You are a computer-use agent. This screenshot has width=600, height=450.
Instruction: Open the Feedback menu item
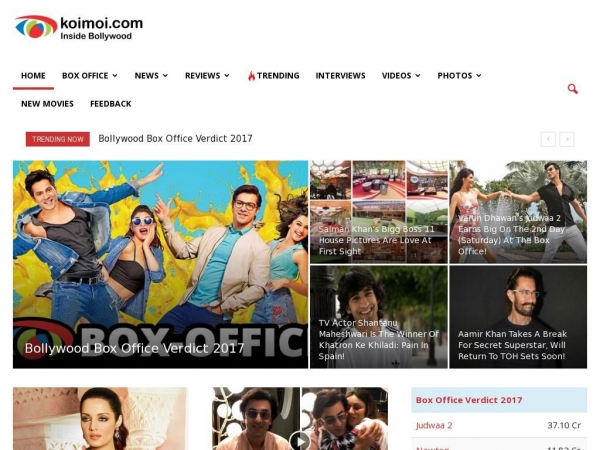(x=111, y=104)
